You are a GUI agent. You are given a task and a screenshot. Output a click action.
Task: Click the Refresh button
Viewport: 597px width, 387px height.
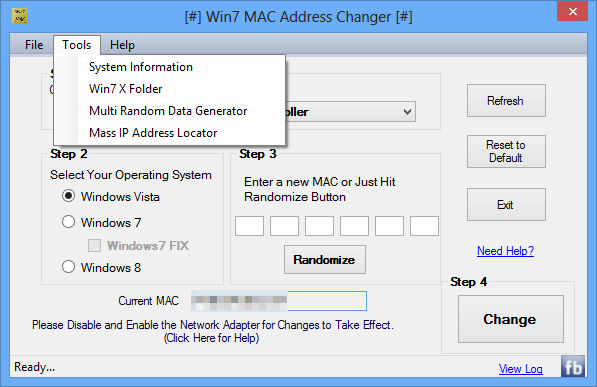click(506, 101)
